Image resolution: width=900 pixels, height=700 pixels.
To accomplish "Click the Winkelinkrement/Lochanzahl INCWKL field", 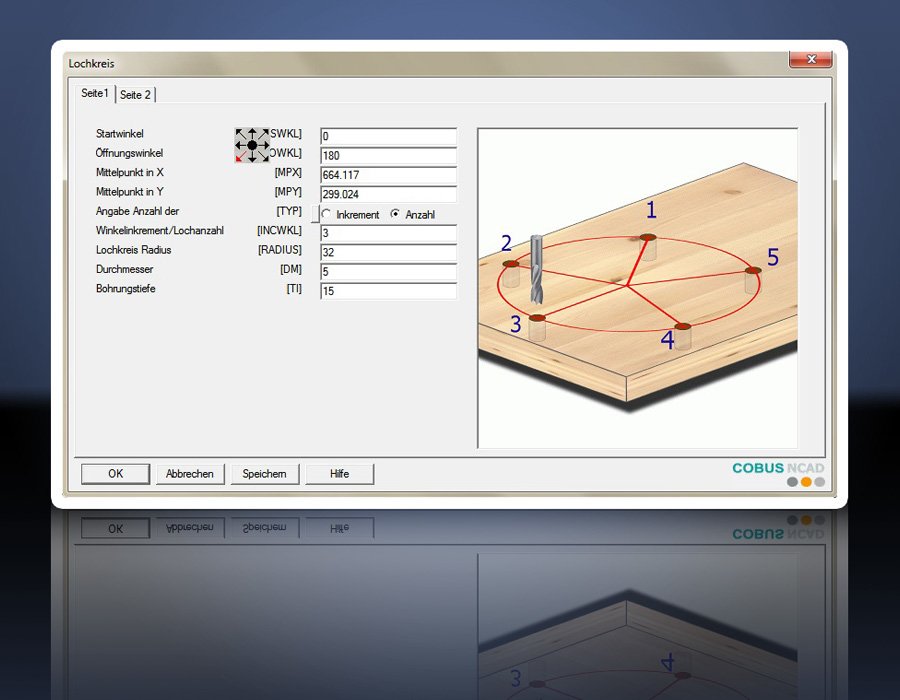I will 389,233.
